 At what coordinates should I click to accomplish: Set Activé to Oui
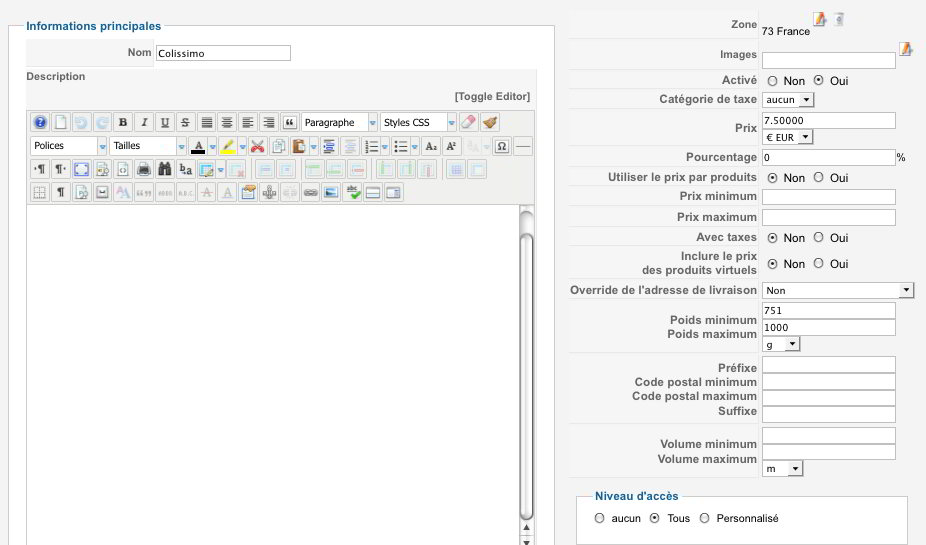(819, 80)
